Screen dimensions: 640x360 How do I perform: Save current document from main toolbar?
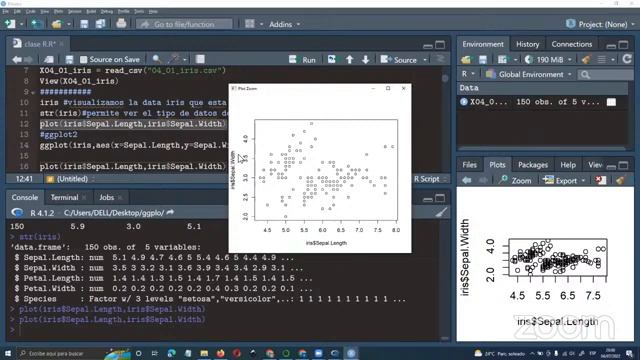click(x=84, y=24)
